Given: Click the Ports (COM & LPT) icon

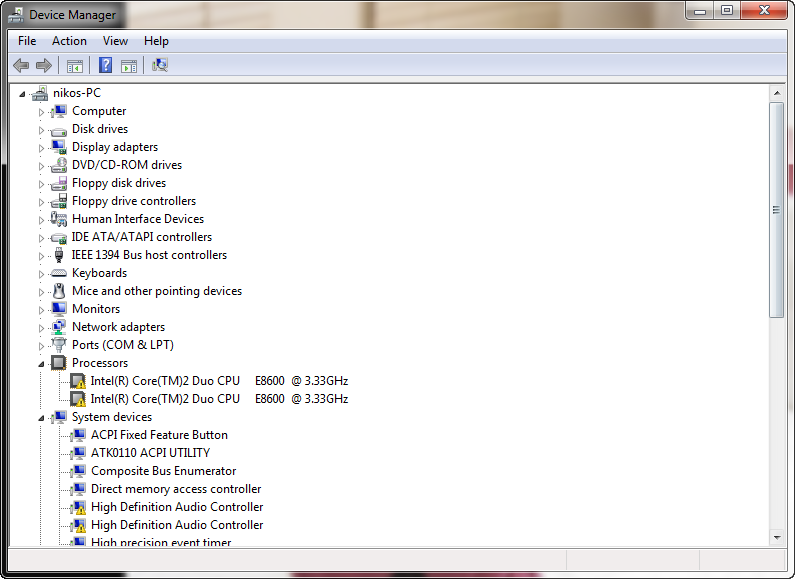Looking at the screenshot, I should [59, 345].
